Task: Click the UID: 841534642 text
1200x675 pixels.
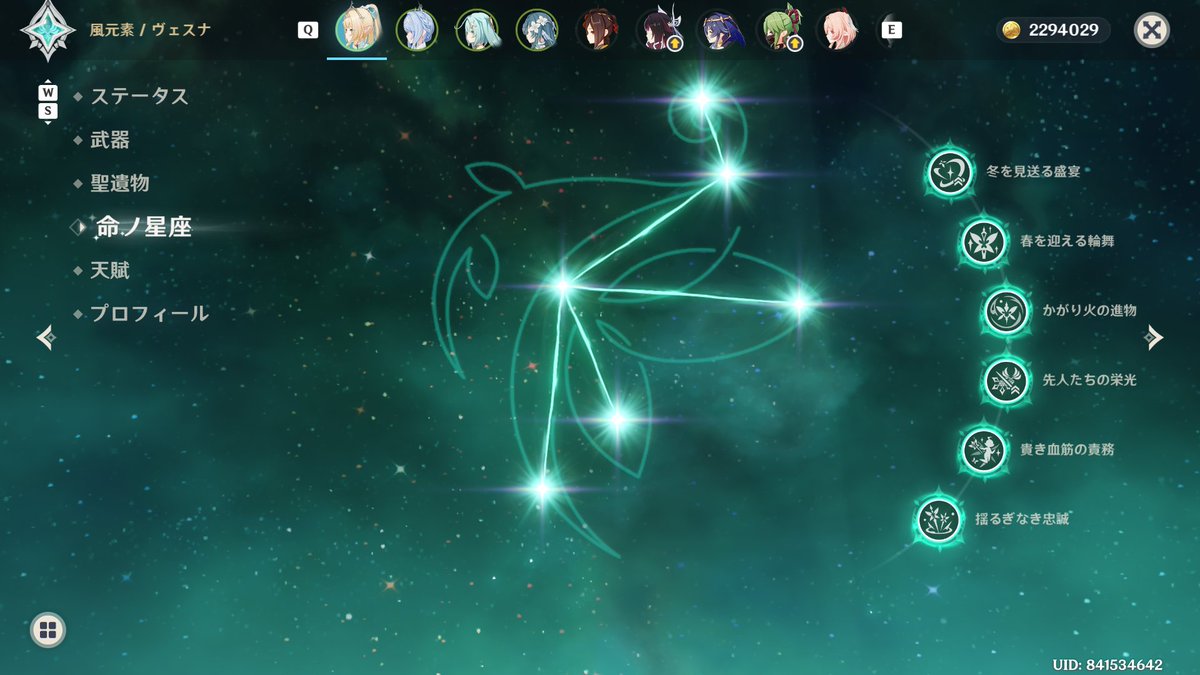Action: point(1107,664)
